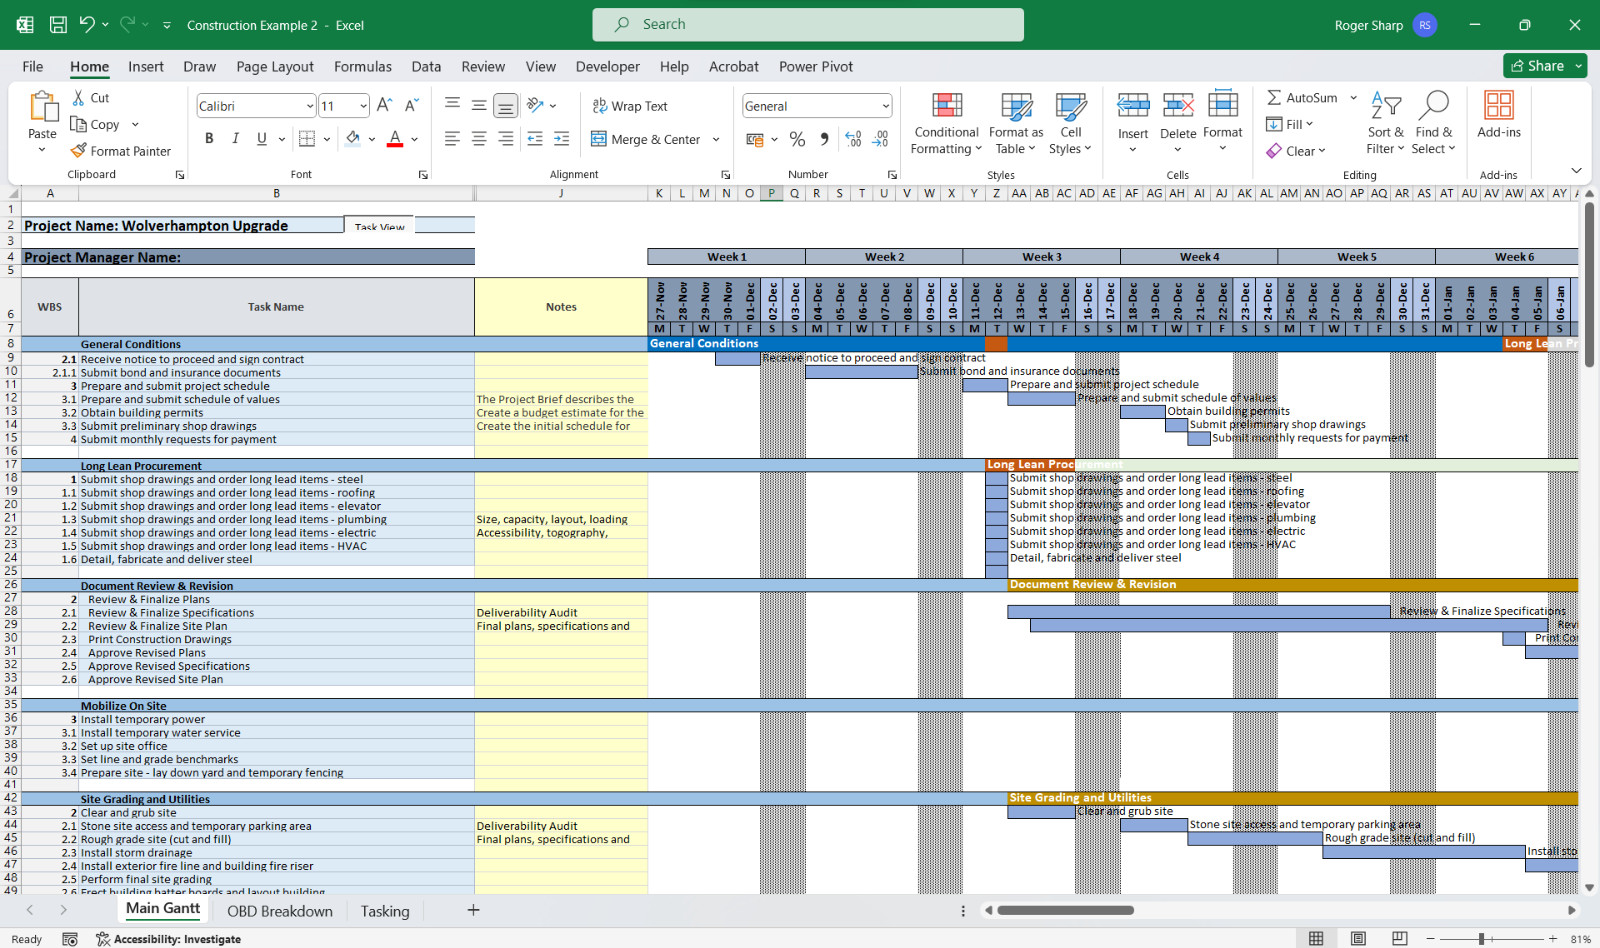The width and height of the screenshot is (1600, 948).
Task: Open the File menu
Action: click(33, 67)
